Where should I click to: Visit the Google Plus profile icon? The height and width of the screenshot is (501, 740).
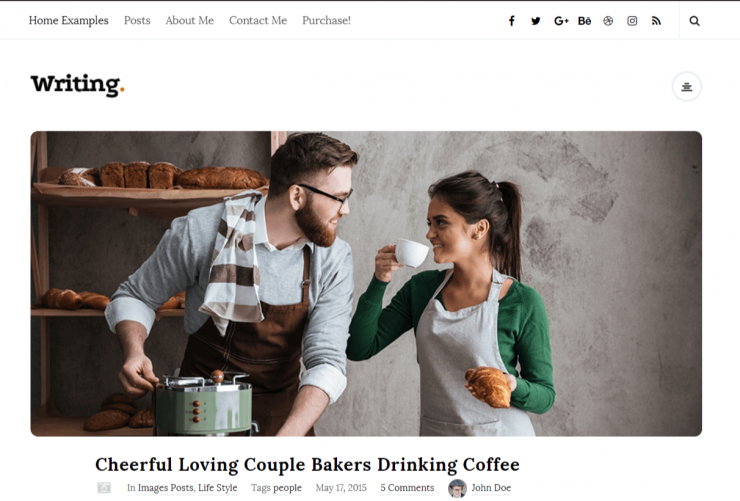point(561,21)
